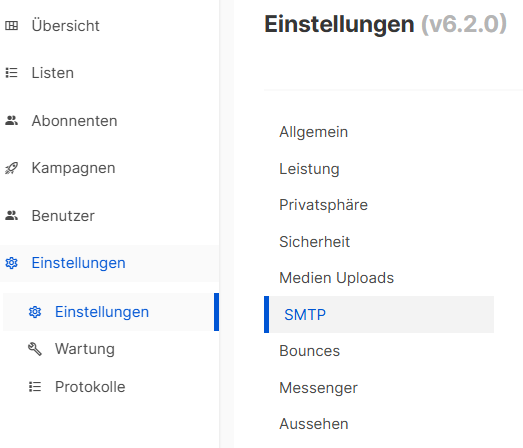Collapse the Einstellungen sidebar section
Image resolution: width=523 pixels, height=448 pixels.
tap(109, 263)
